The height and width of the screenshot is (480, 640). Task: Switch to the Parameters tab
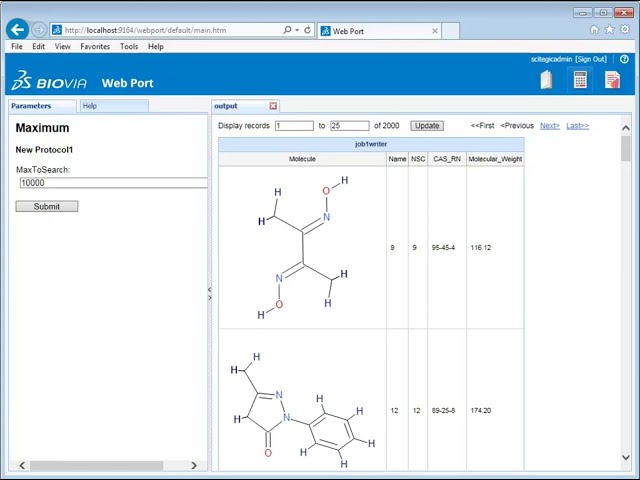[42, 106]
